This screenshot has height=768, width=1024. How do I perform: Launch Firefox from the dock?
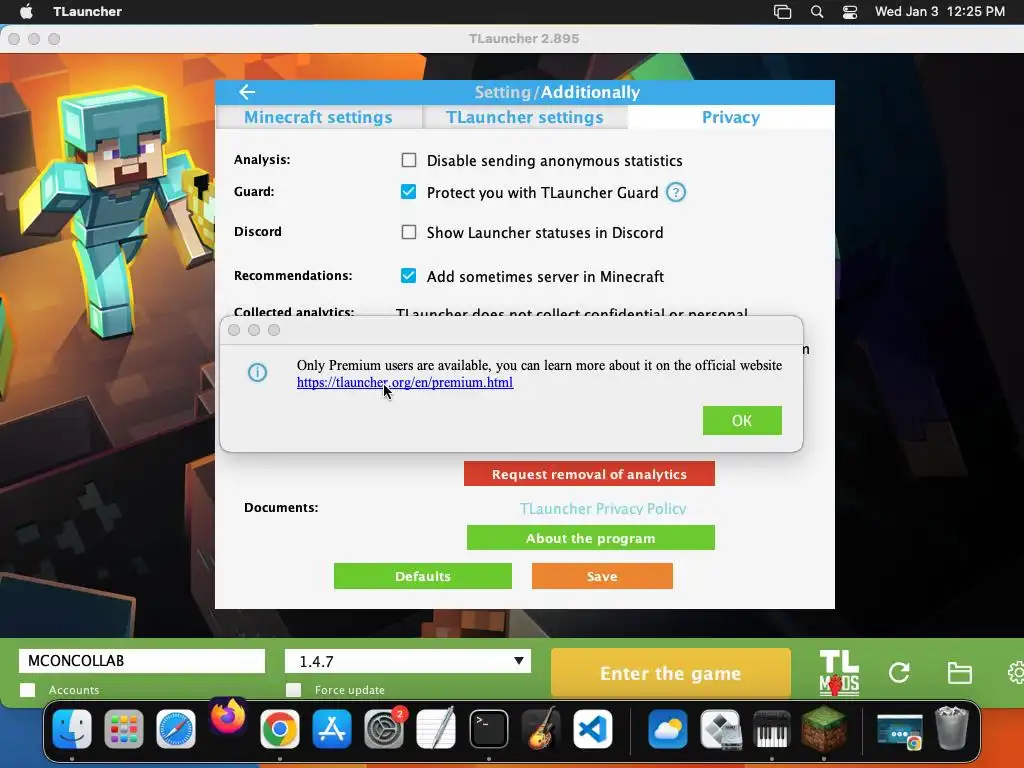228,718
